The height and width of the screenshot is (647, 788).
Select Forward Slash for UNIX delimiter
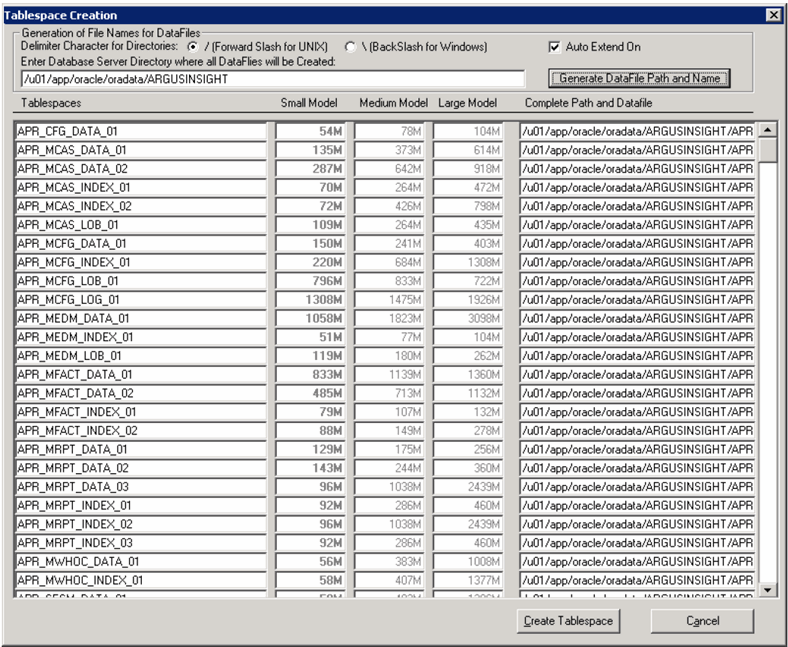tap(192, 47)
